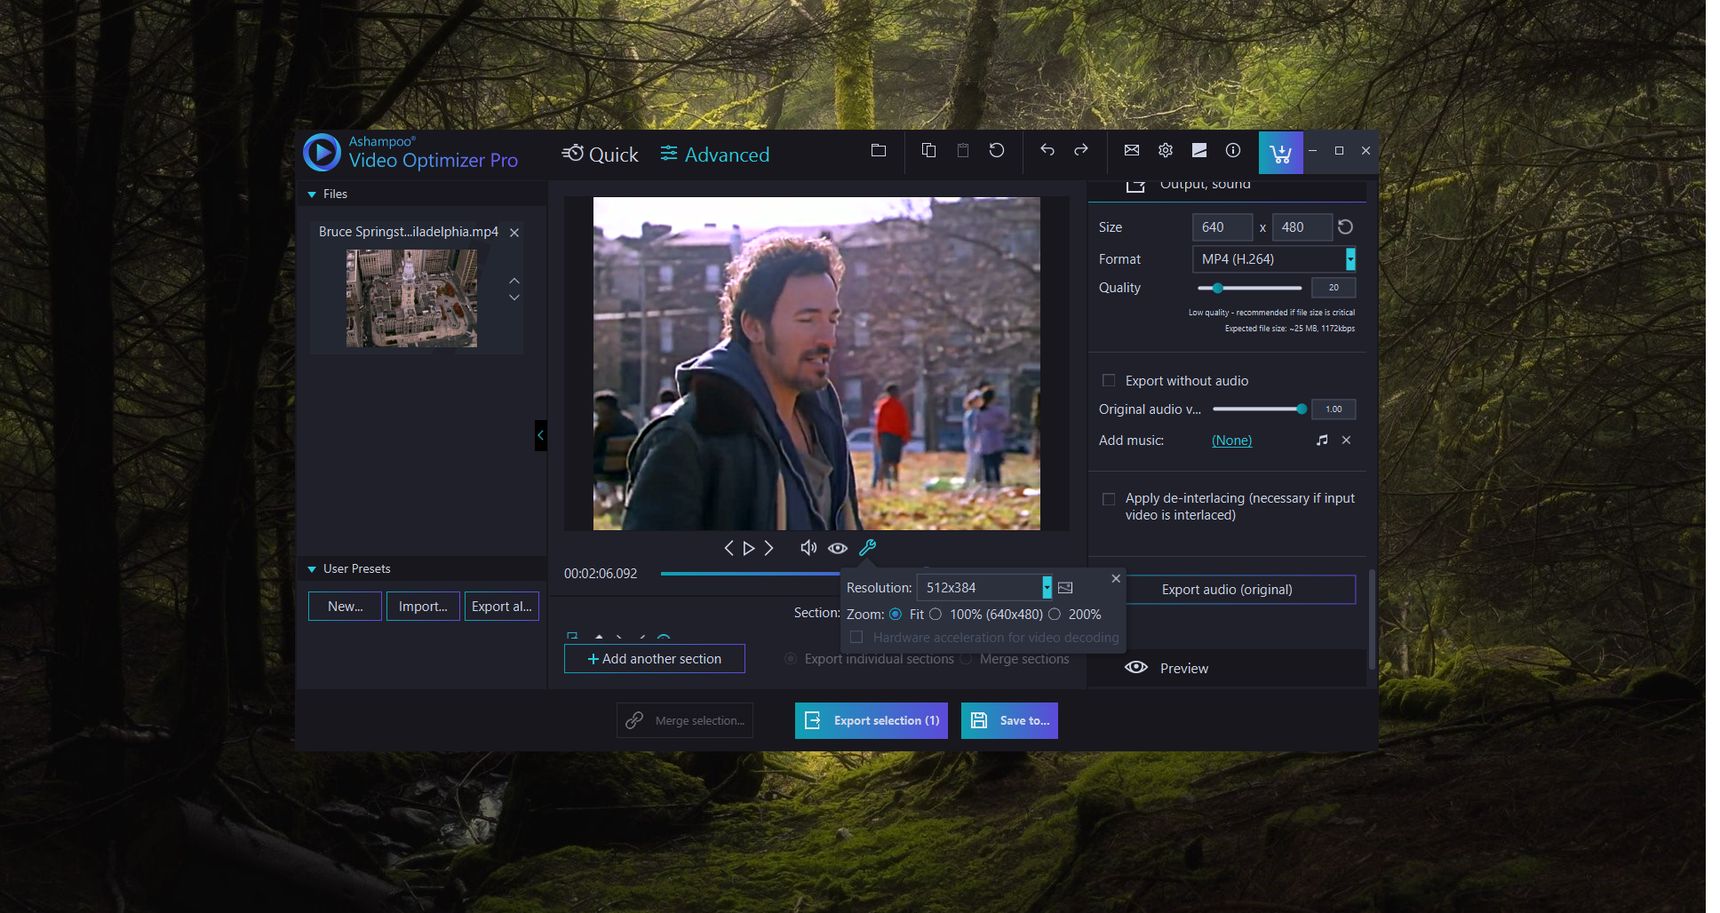Open the info about icon
This screenshot has width=1720, height=913.
pyautogui.click(x=1233, y=150)
